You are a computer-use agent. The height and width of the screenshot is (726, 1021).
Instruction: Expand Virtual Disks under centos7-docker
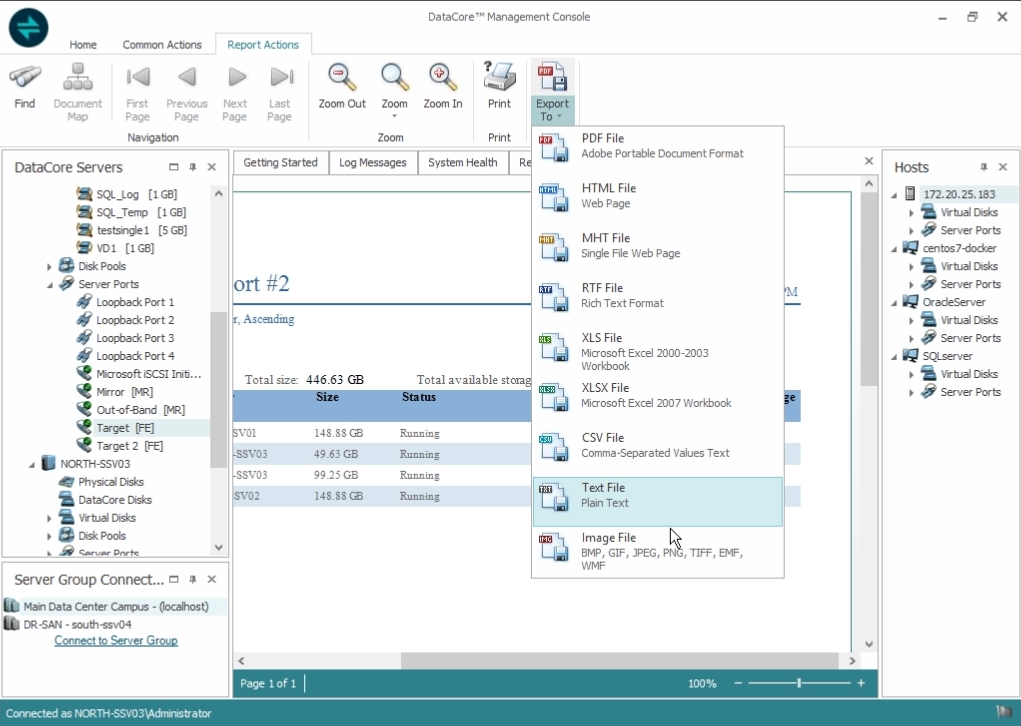click(912, 266)
